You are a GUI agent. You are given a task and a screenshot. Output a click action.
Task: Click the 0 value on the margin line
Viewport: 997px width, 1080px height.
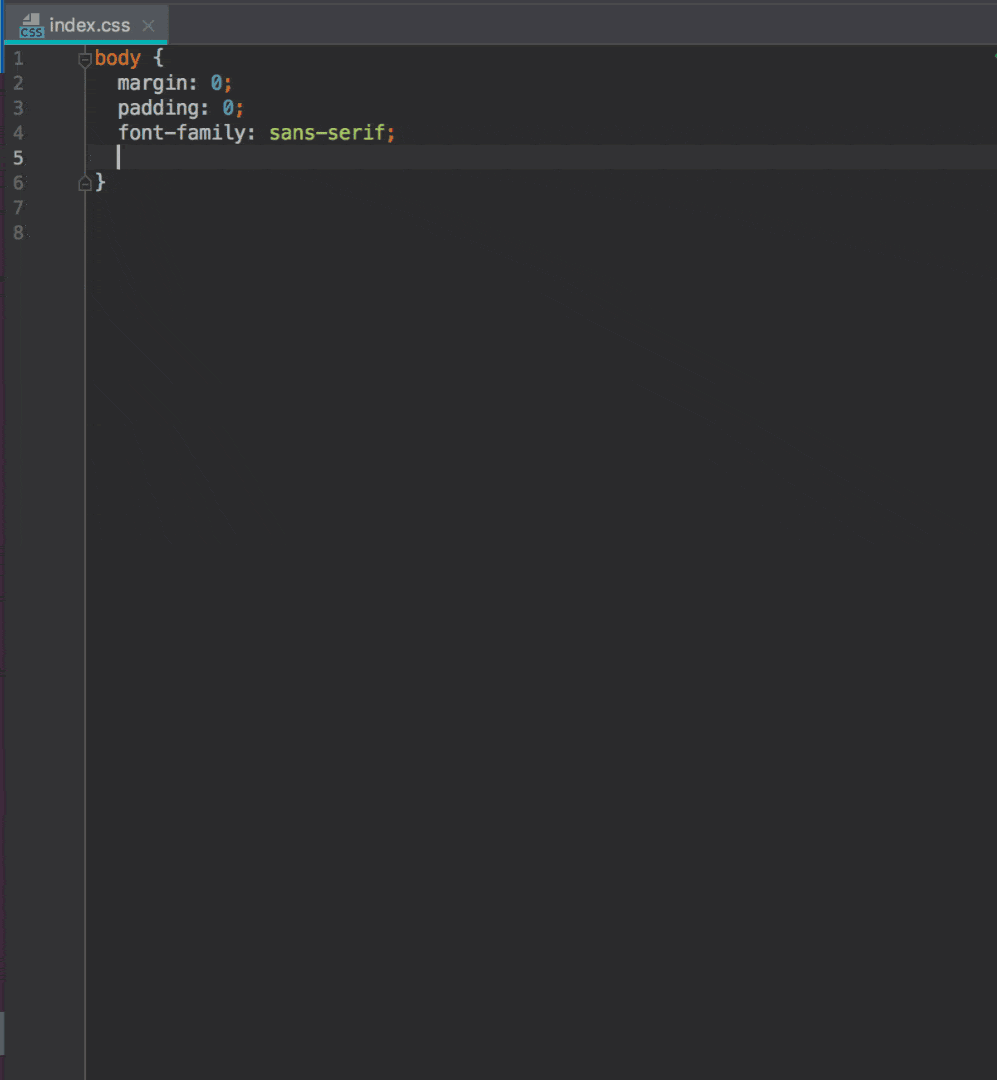pos(216,83)
